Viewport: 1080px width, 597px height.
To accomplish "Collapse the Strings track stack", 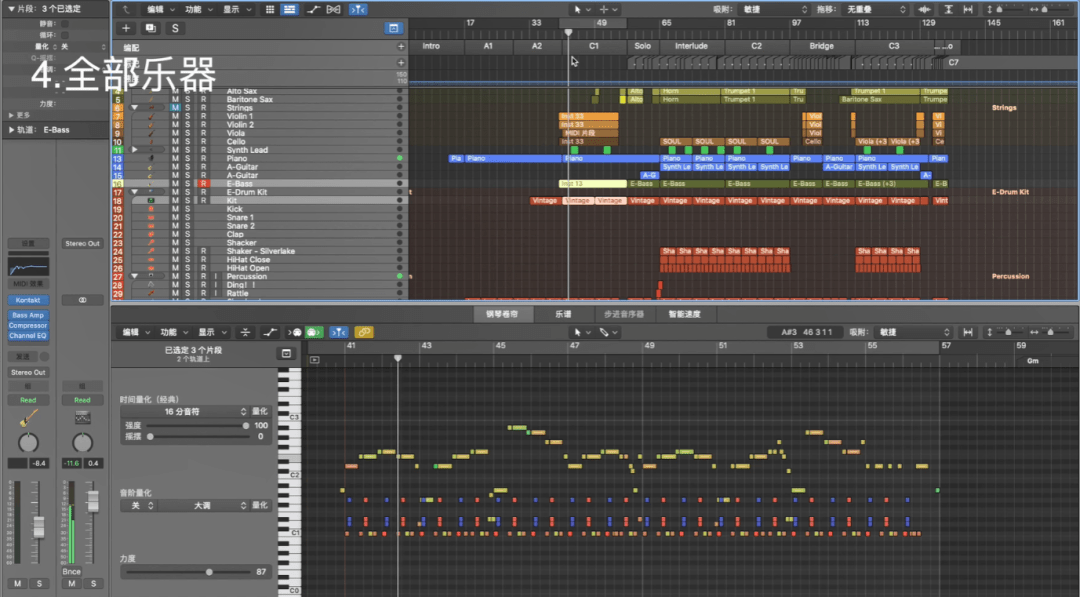I will tap(135, 108).
